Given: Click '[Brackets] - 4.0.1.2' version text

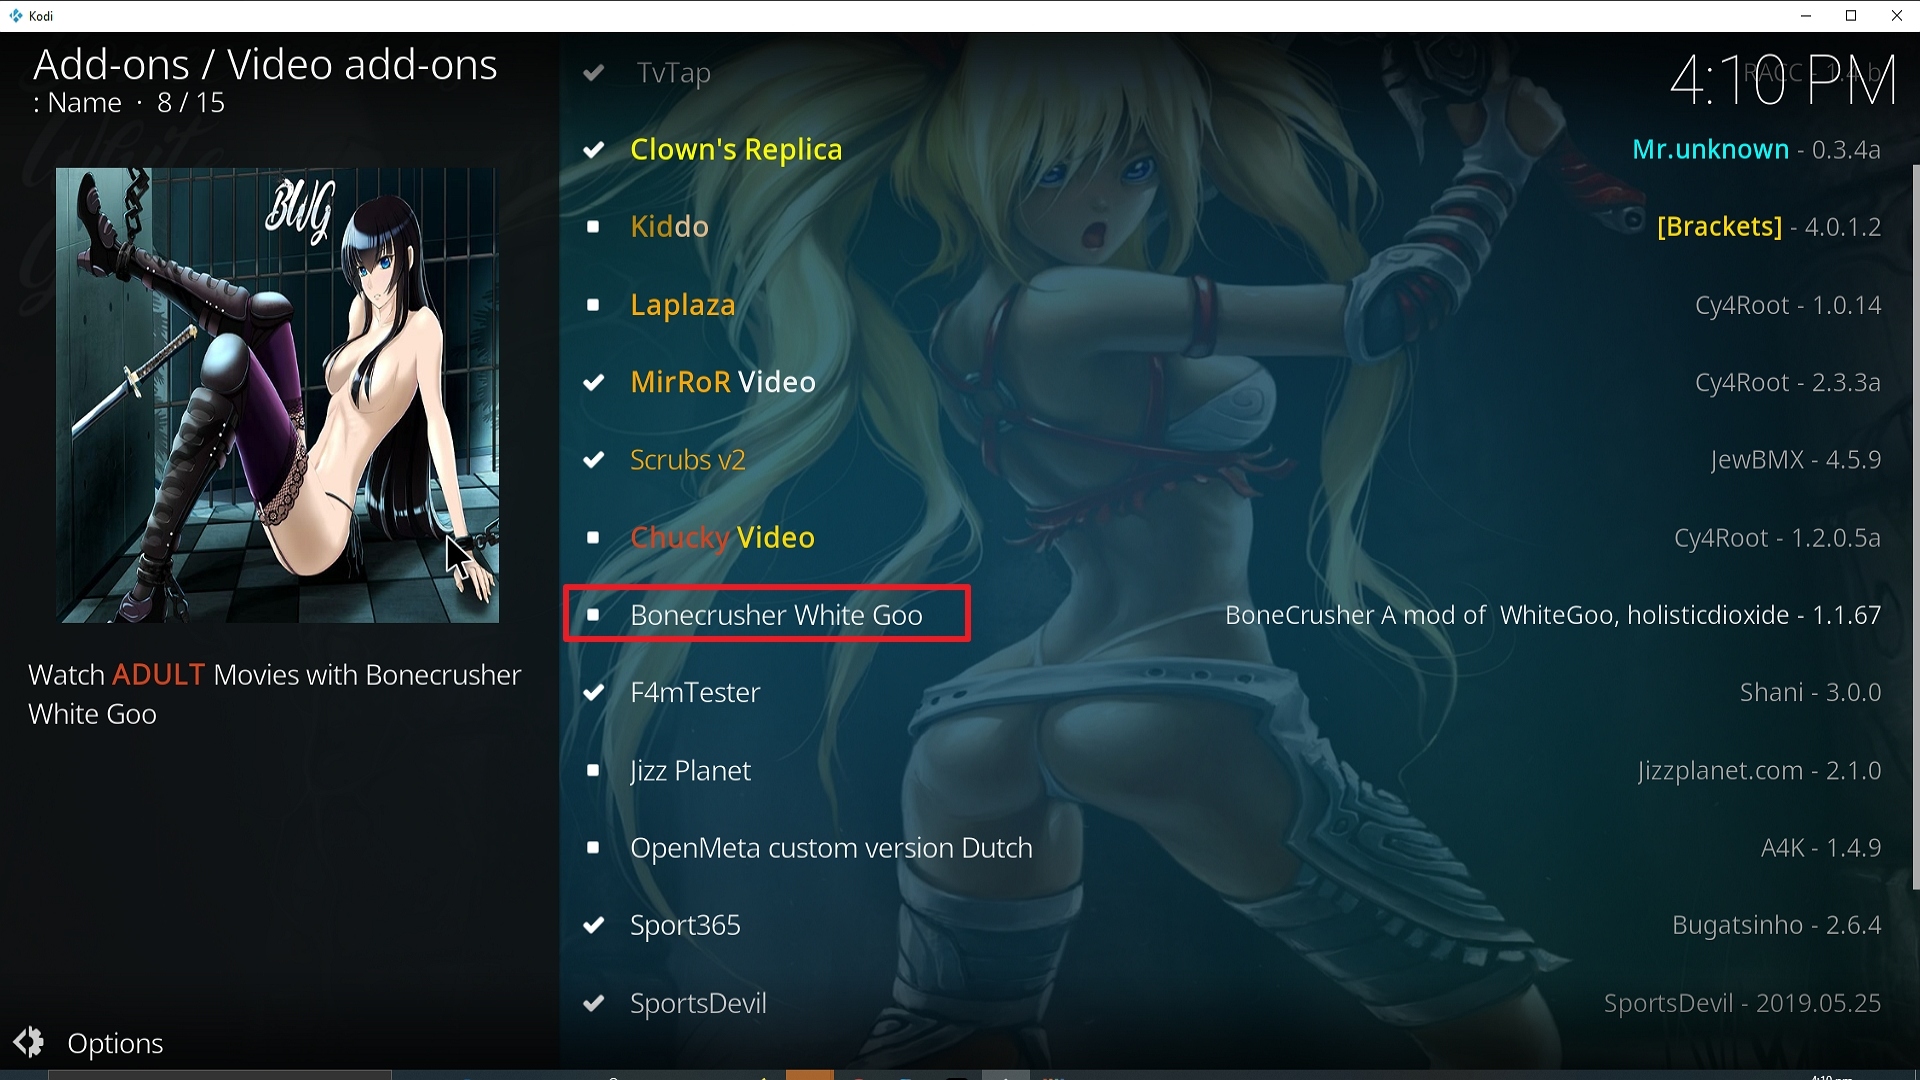Looking at the screenshot, I should [1769, 227].
